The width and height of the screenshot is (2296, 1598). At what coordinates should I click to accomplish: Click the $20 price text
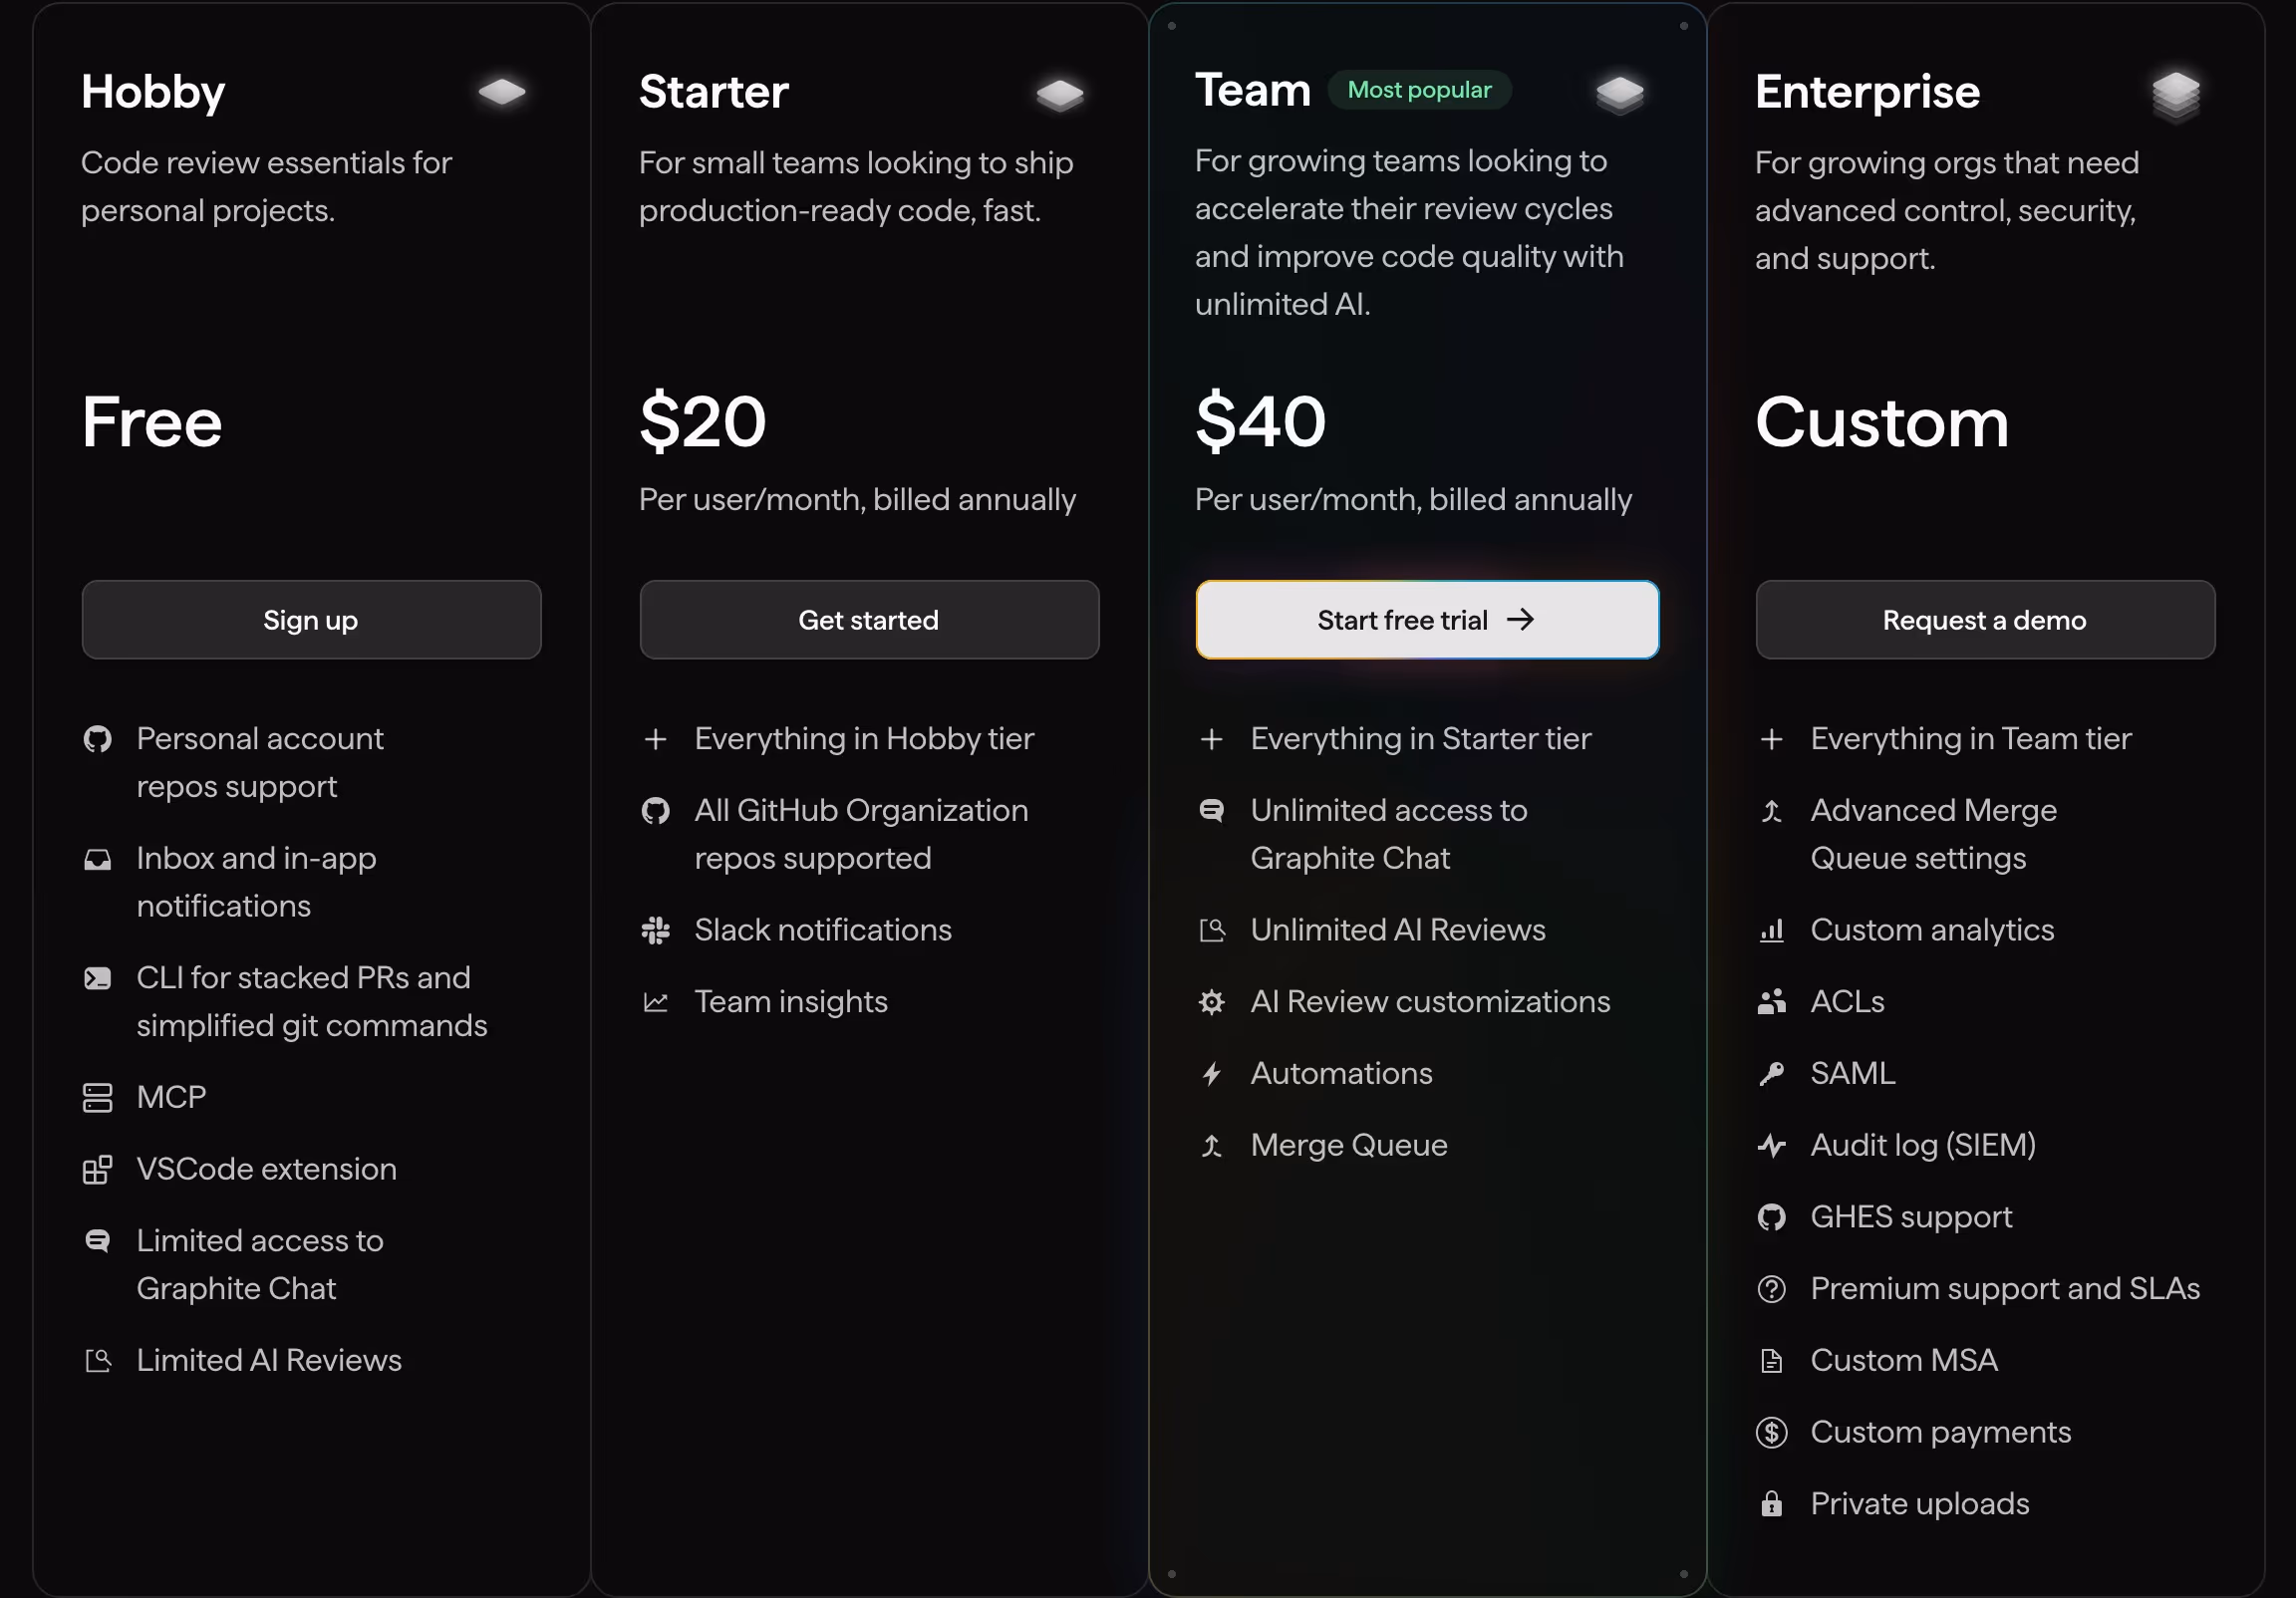coord(702,421)
